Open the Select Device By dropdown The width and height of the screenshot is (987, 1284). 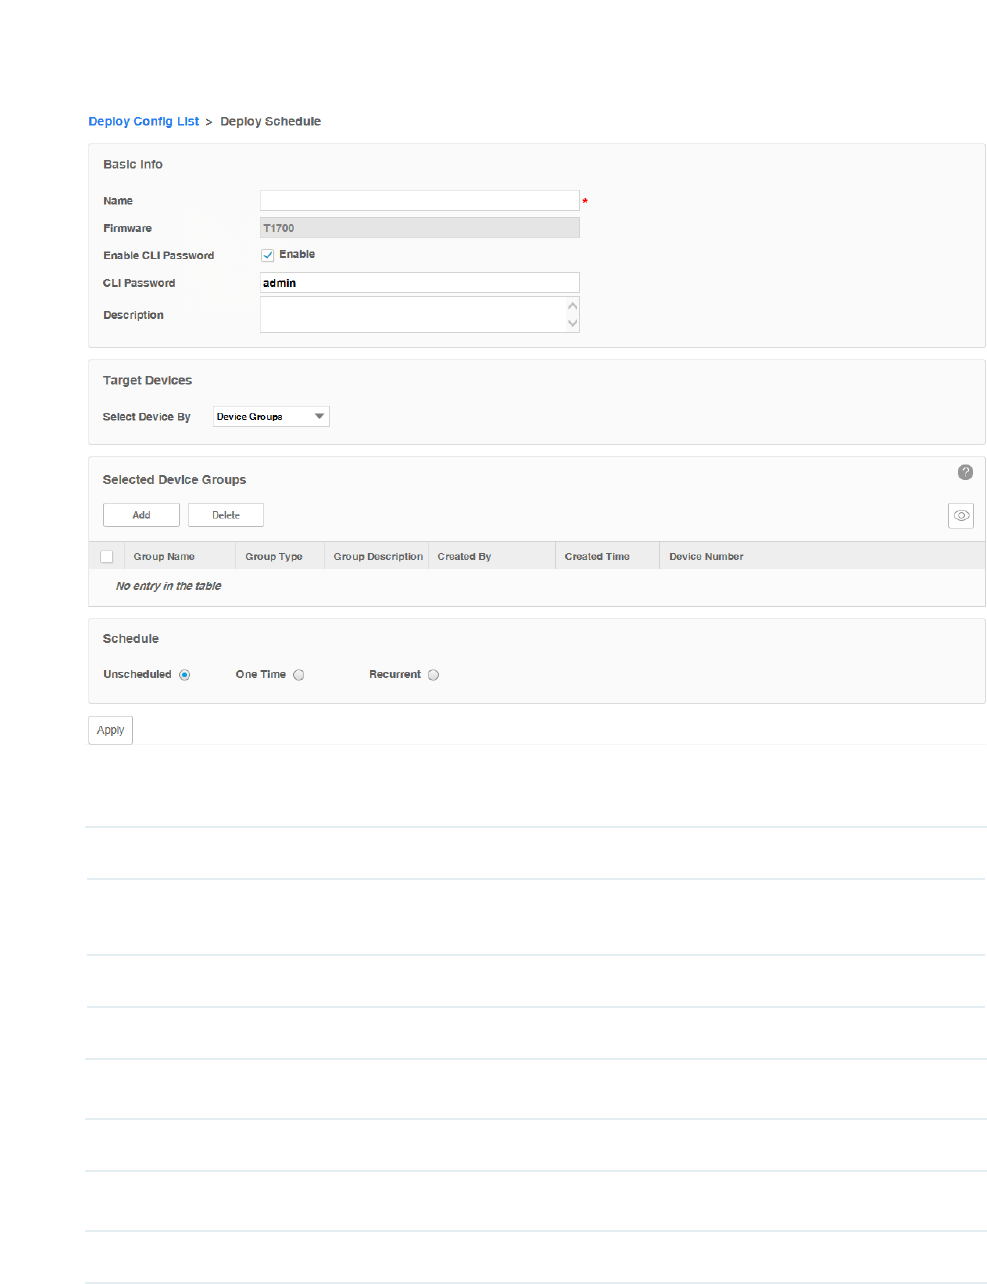pos(271,417)
